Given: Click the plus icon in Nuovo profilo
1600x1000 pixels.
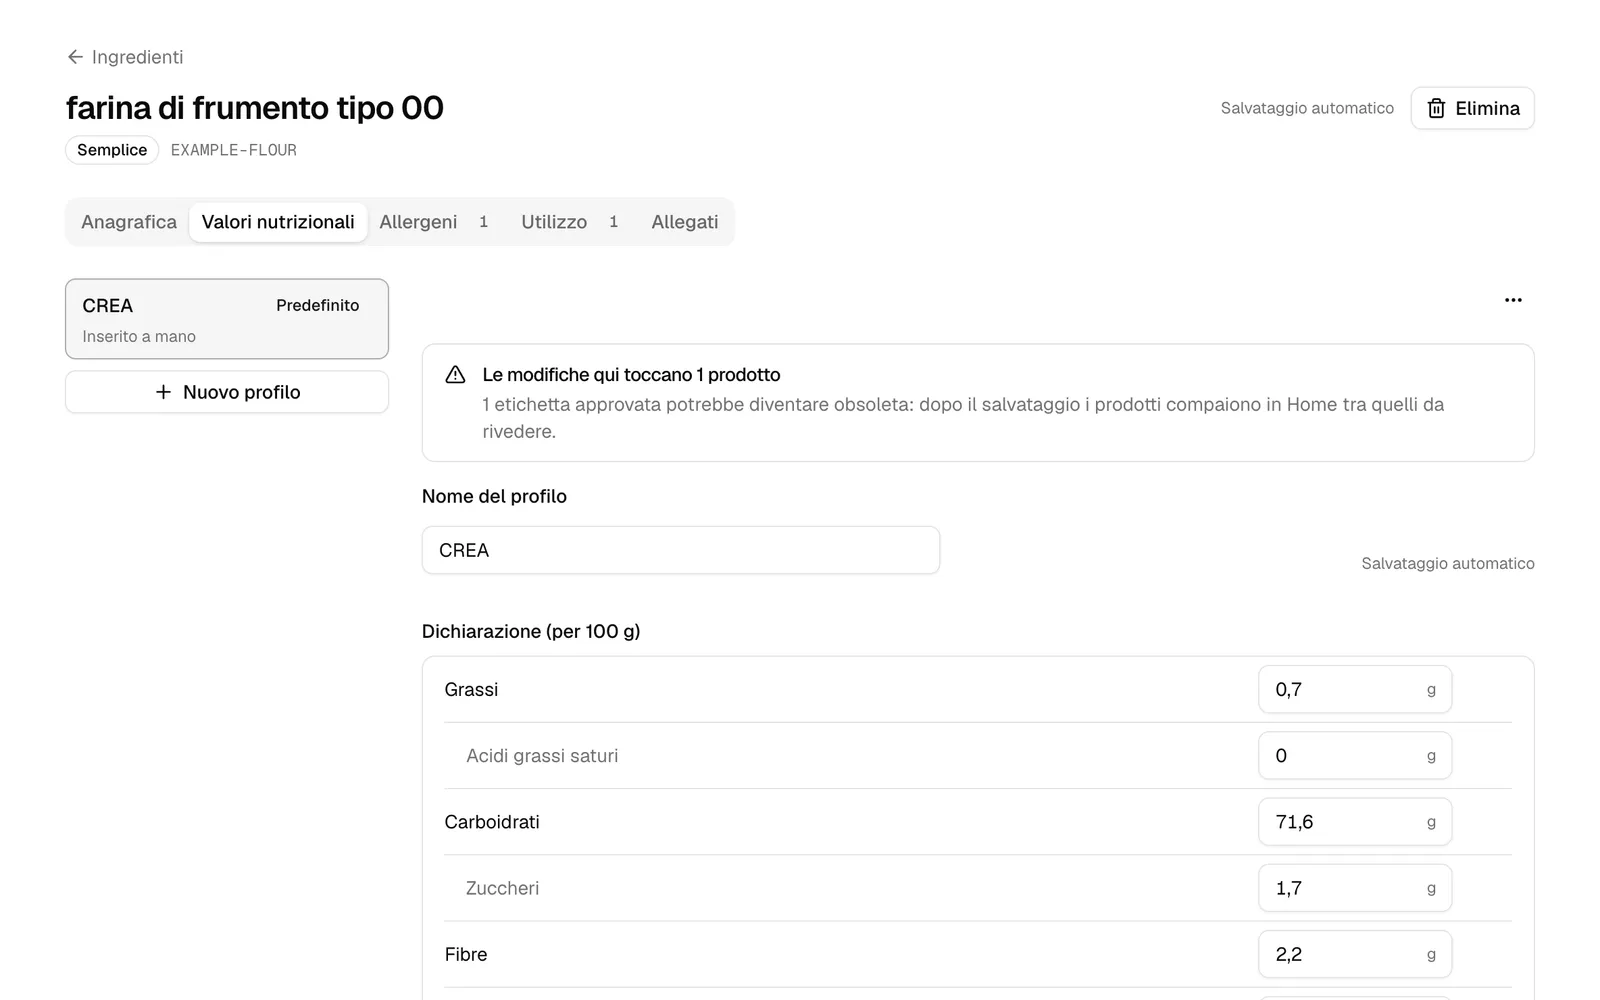Looking at the screenshot, I should point(163,392).
